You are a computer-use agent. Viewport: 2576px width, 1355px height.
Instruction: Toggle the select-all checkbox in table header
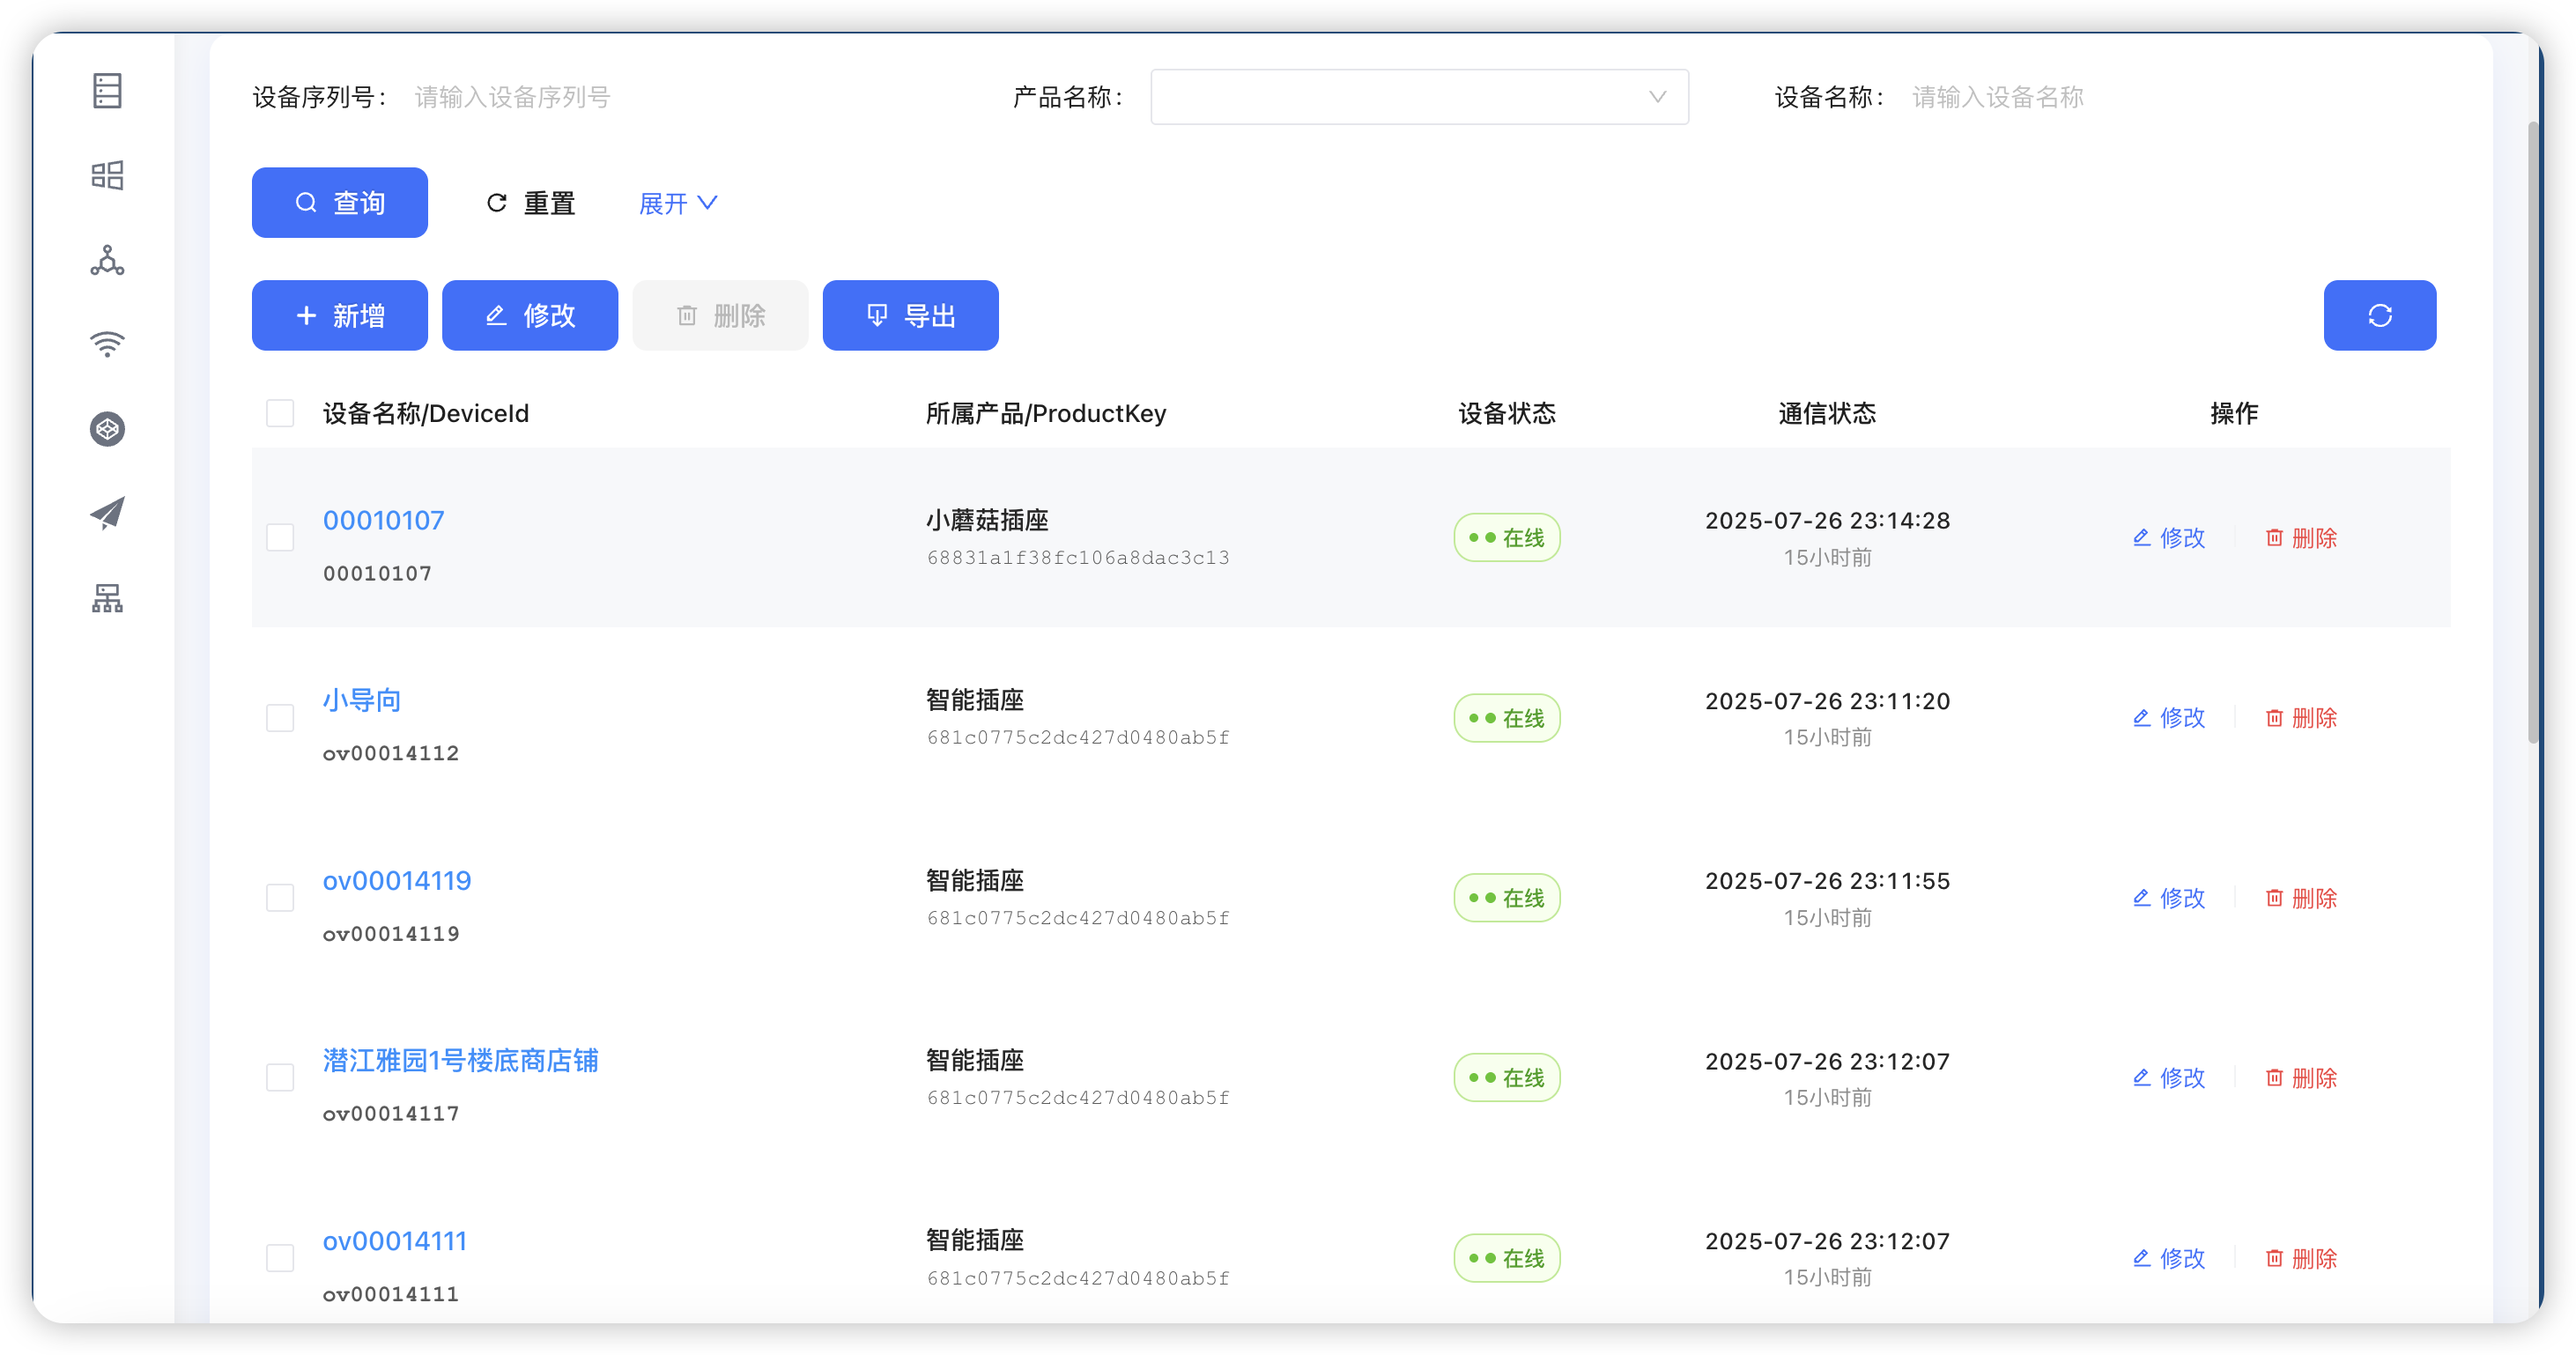tap(279, 412)
